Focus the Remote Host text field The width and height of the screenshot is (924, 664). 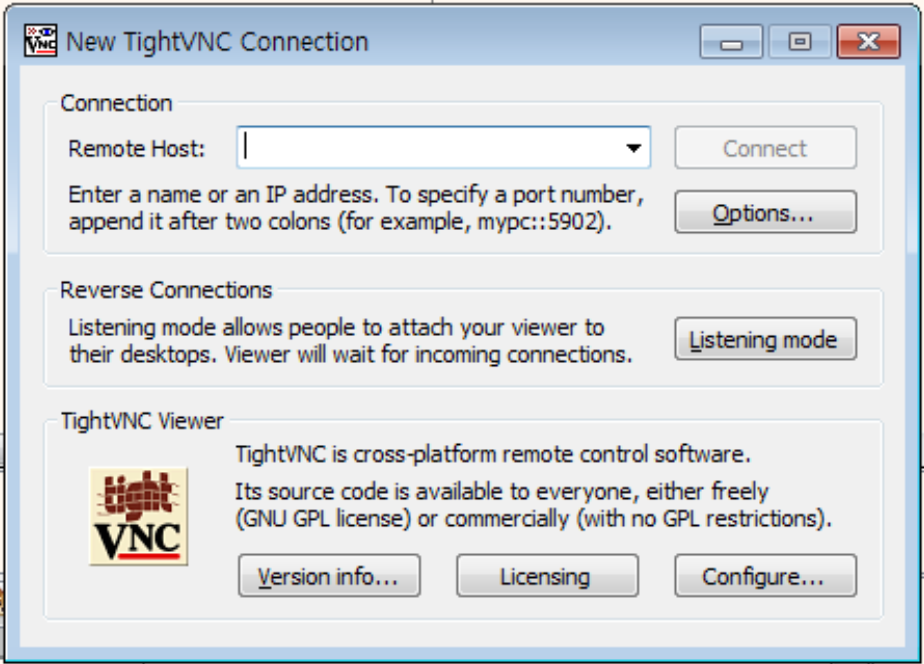430,148
